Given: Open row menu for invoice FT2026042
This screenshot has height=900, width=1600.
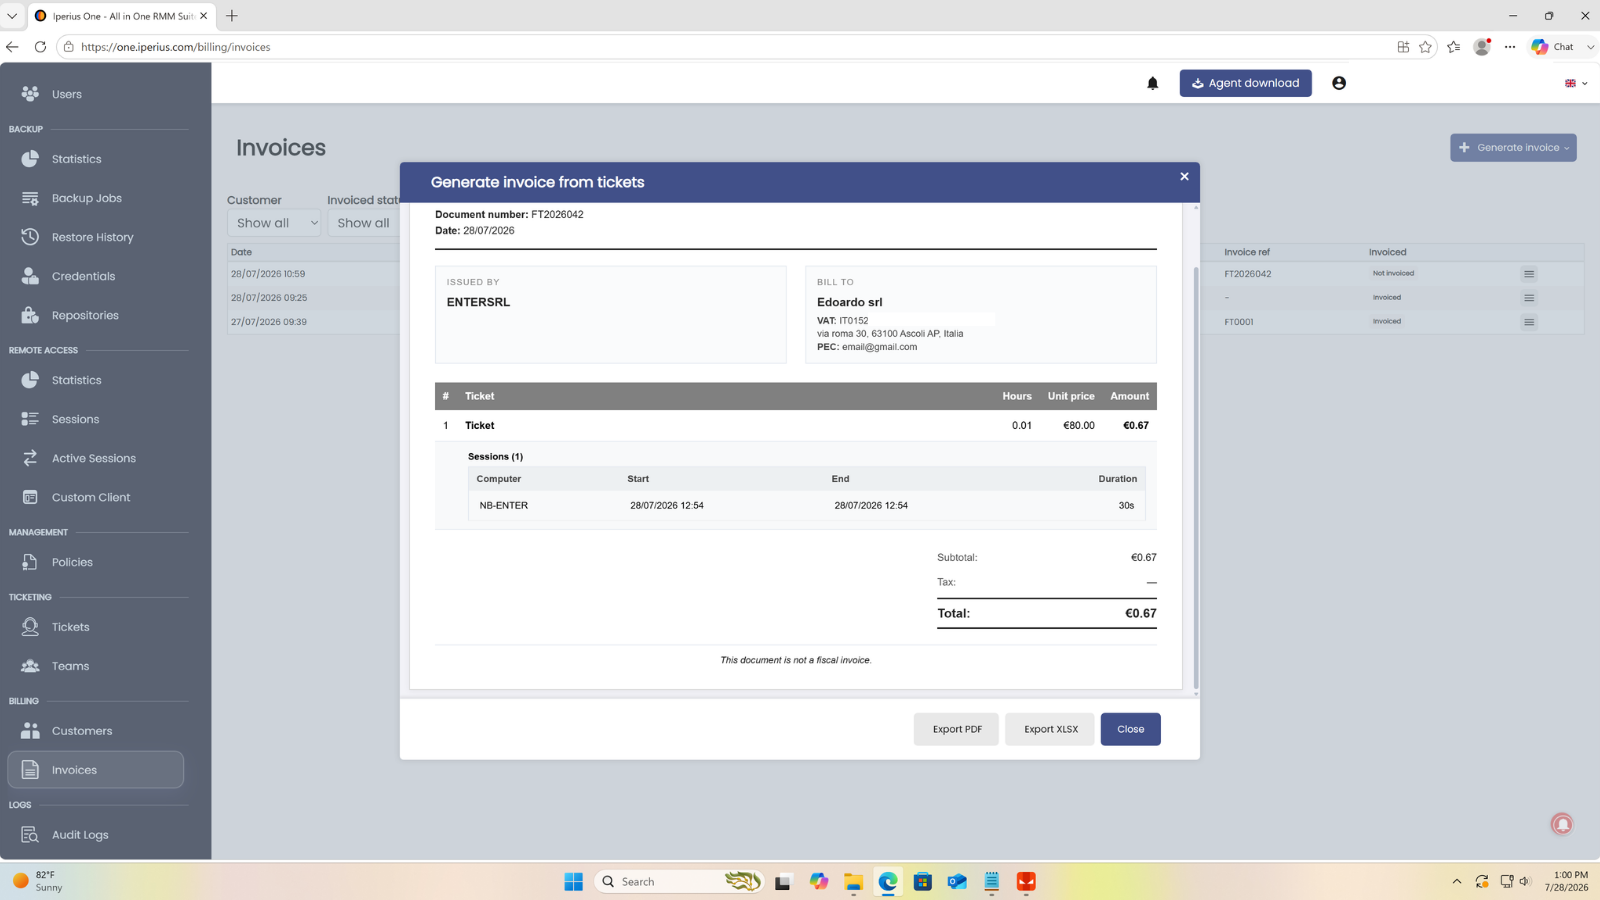Looking at the screenshot, I should [1529, 274].
